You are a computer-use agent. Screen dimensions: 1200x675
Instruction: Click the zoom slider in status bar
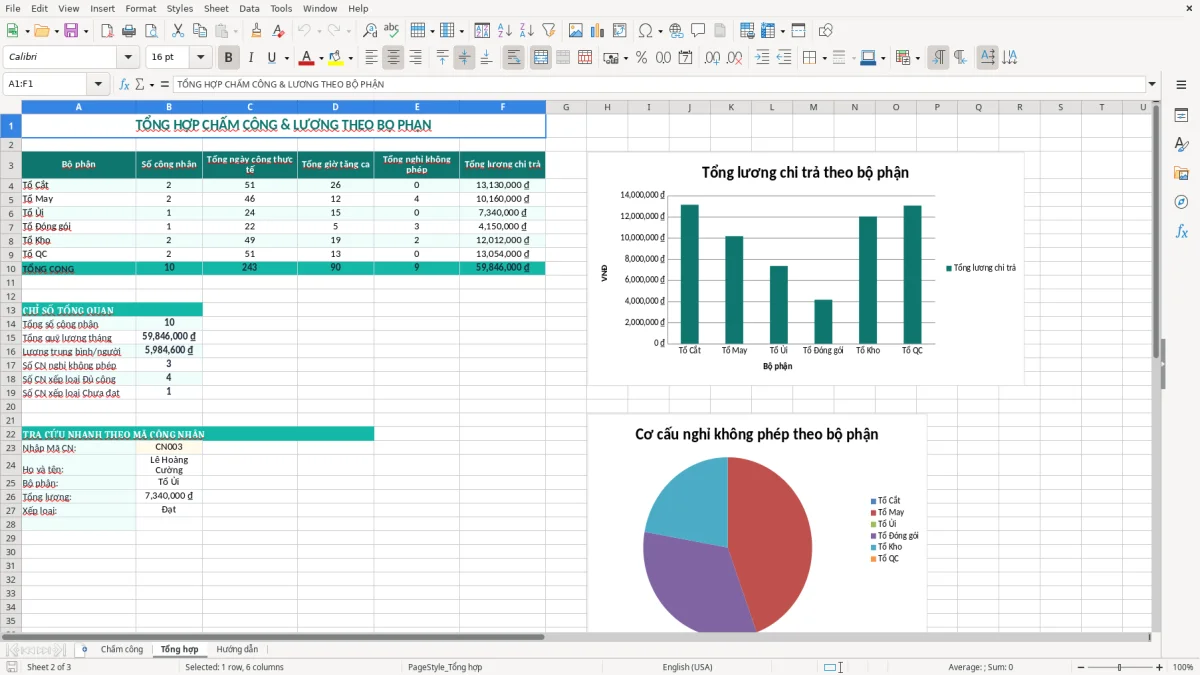click(1120, 667)
